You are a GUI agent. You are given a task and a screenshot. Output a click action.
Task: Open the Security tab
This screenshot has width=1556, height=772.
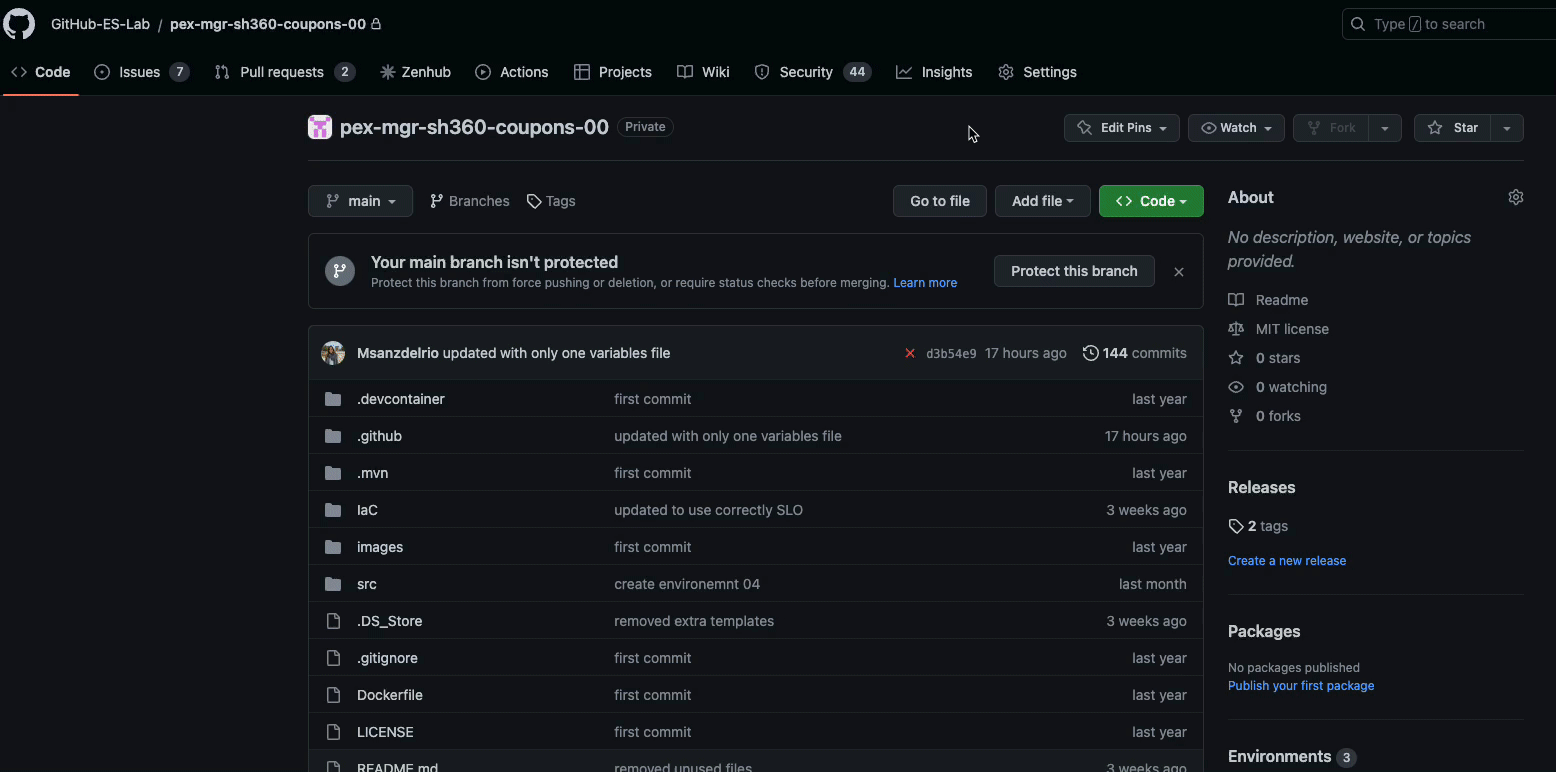pos(812,72)
